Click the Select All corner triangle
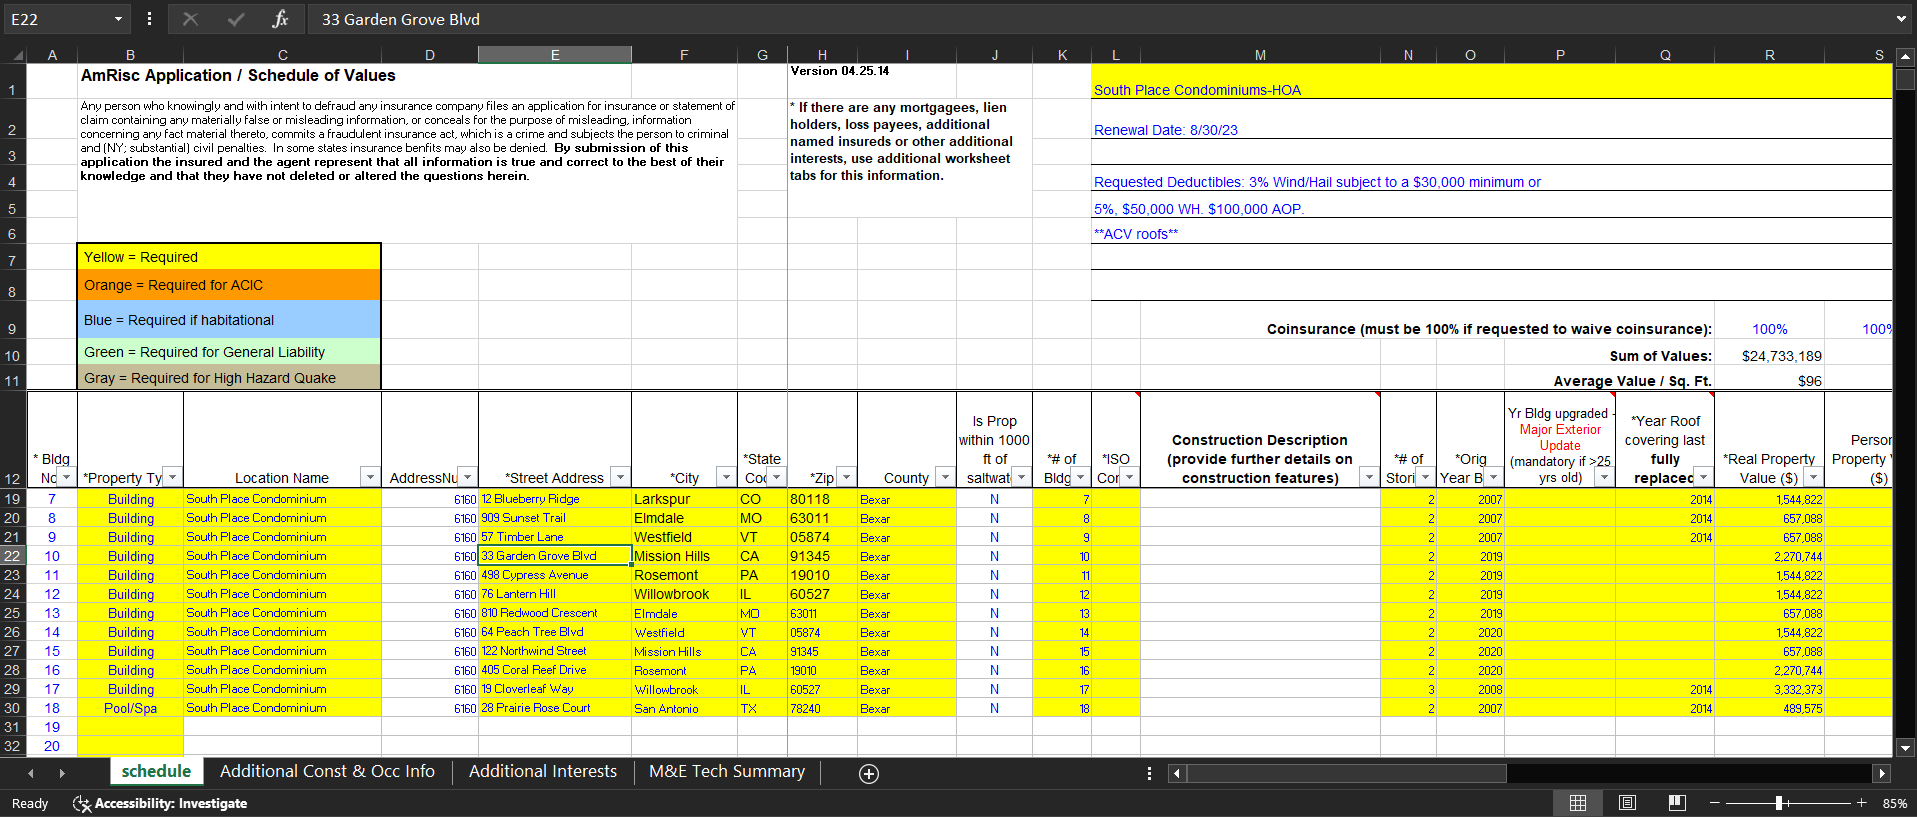 coord(17,56)
